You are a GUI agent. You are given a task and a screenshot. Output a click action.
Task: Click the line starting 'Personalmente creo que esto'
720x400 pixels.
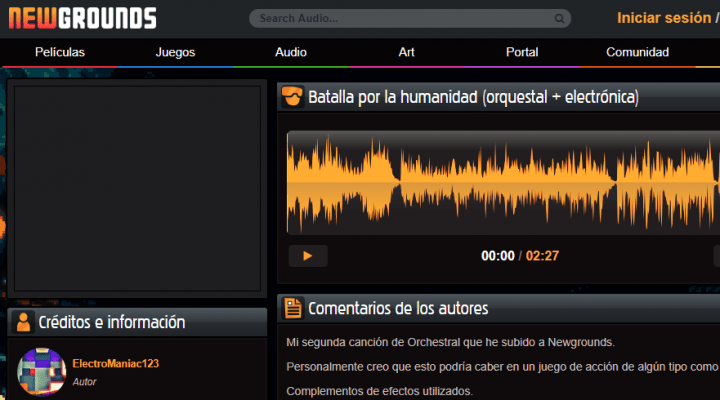[502, 367]
